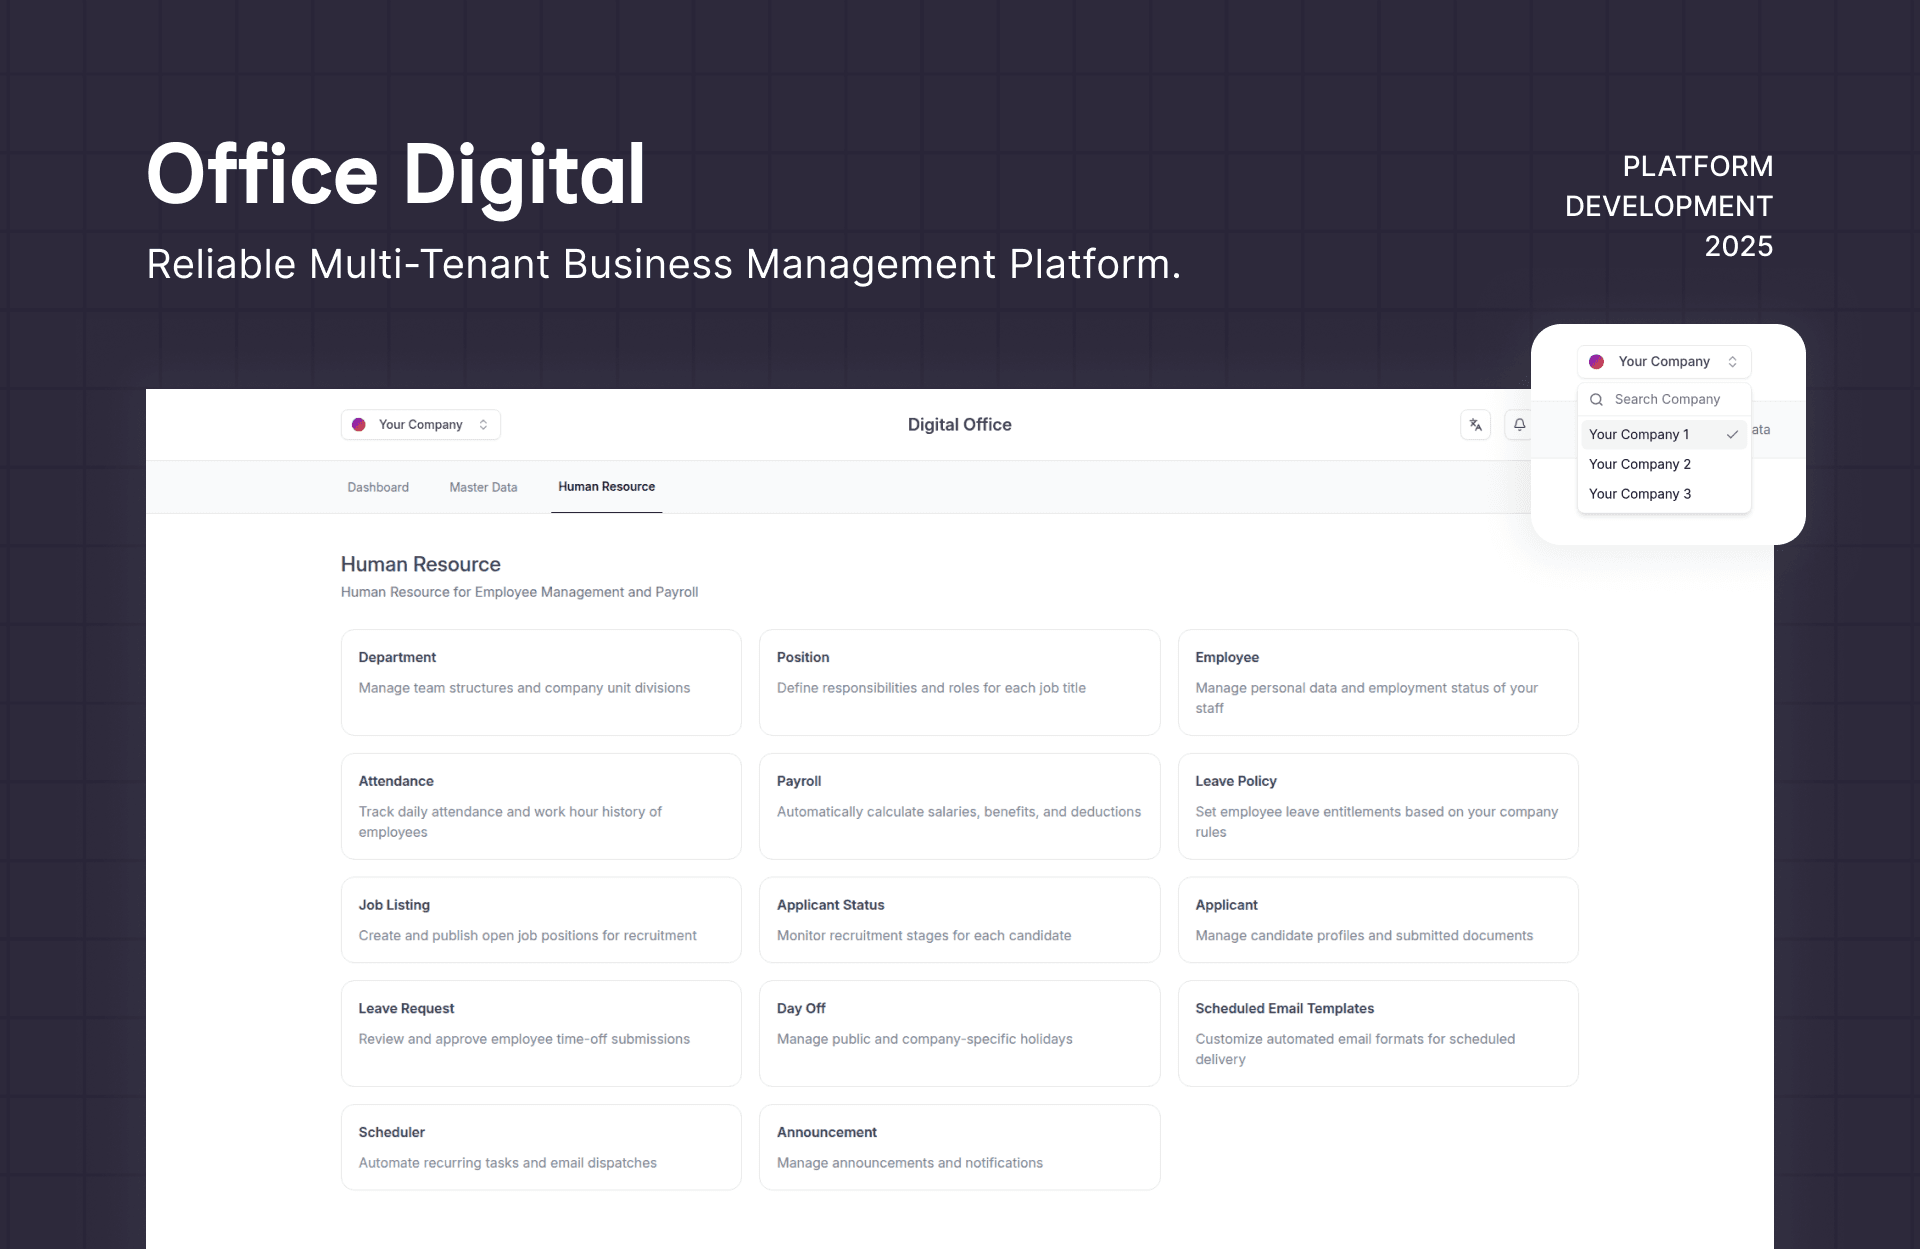Select Your Company 2 from the list
Viewport: 1920px width, 1249px height.
point(1639,464)
